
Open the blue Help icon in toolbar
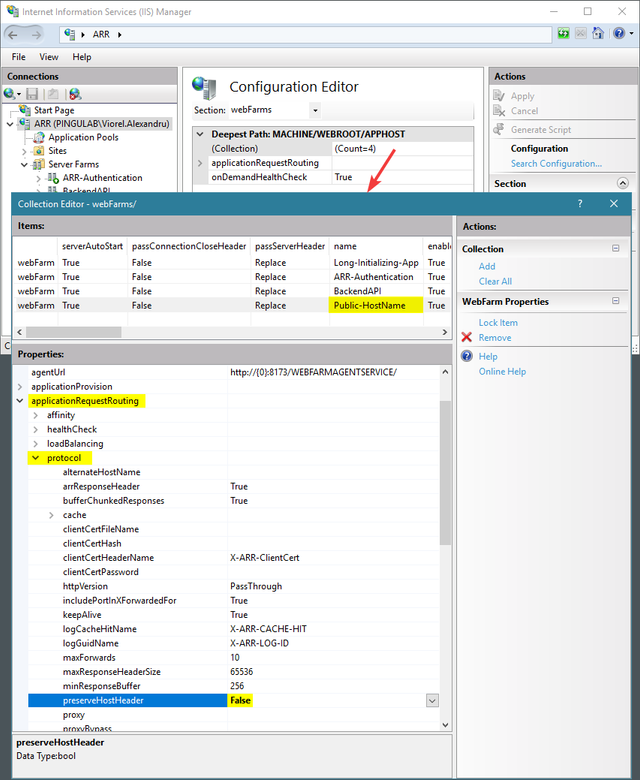pyautogui.click(x=619, y=33)
